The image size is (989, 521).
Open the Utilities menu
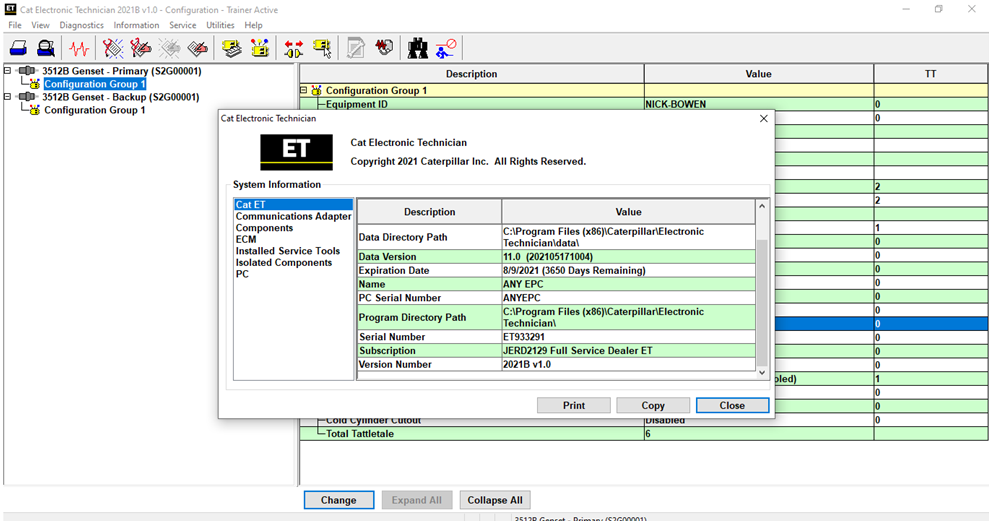pyautogui.click(x=220, y=25)
